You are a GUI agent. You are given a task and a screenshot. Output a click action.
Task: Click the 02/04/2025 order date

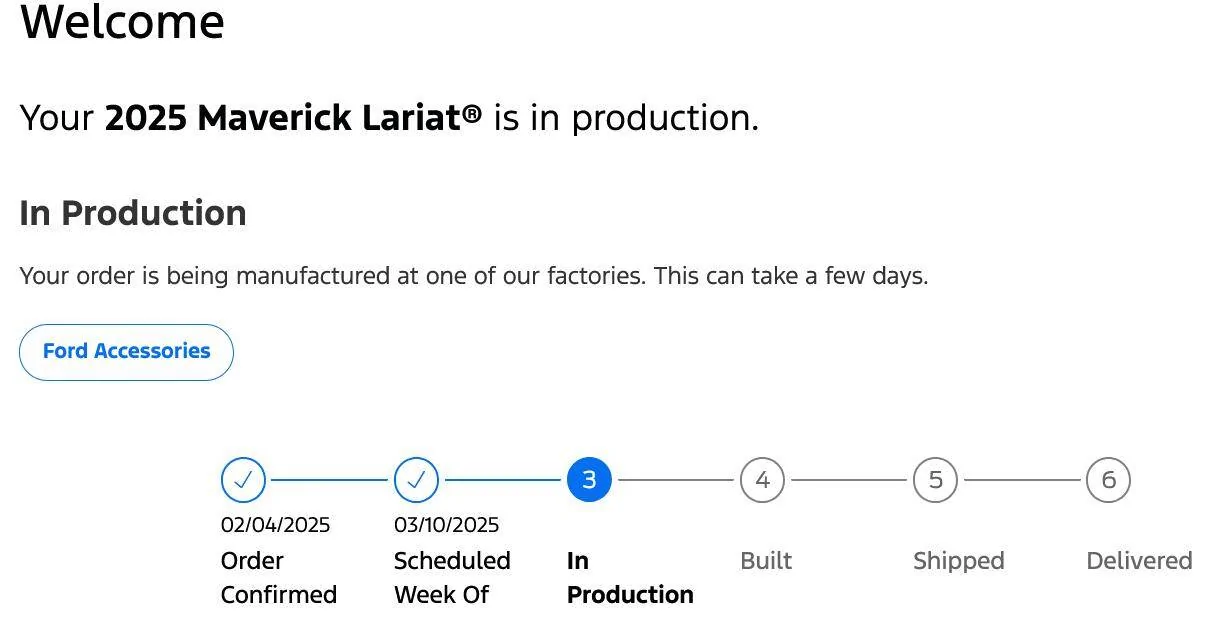[276, 525]
